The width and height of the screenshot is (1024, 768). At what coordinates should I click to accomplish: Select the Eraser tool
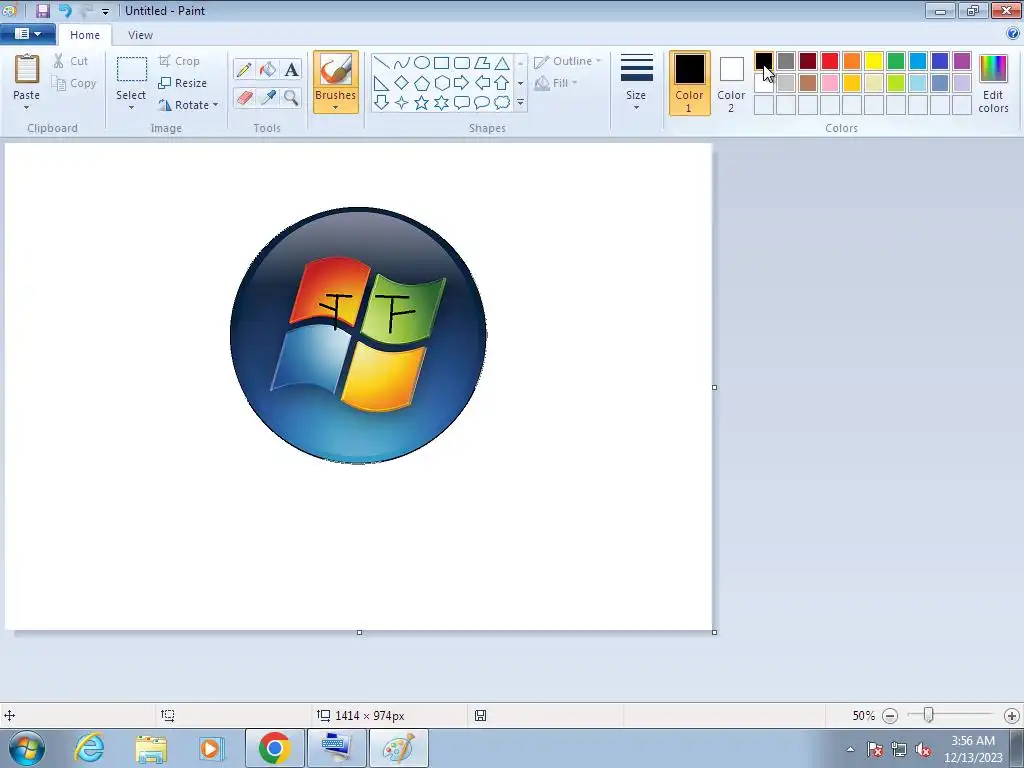(244, 97)
